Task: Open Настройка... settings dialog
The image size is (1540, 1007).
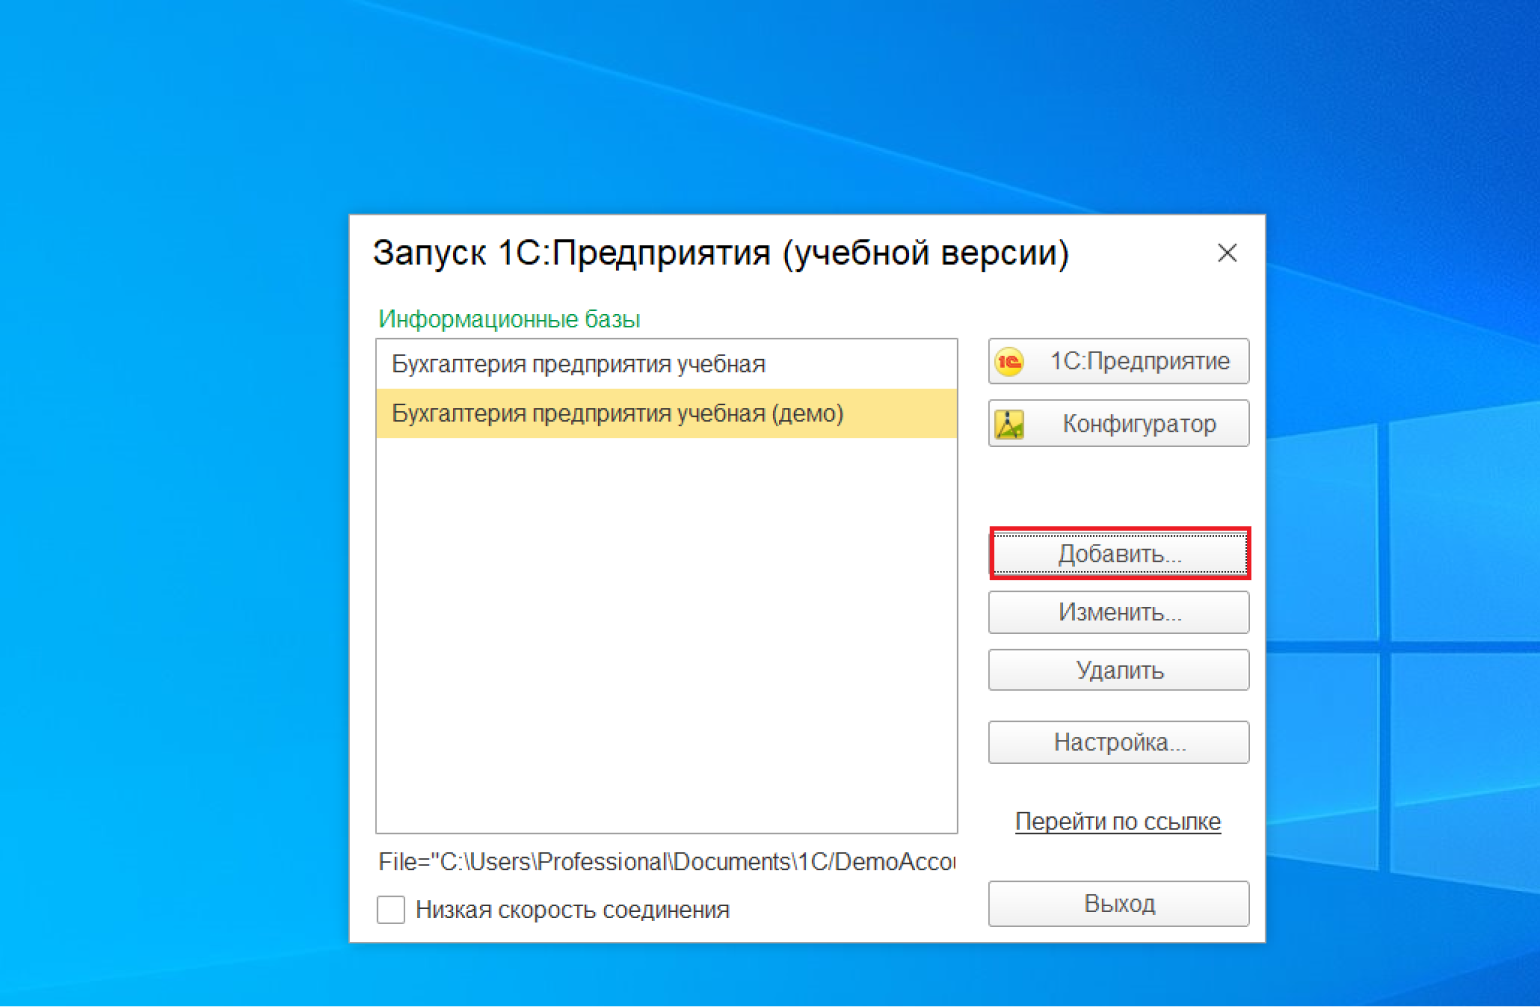Action: pos(1118,742)
